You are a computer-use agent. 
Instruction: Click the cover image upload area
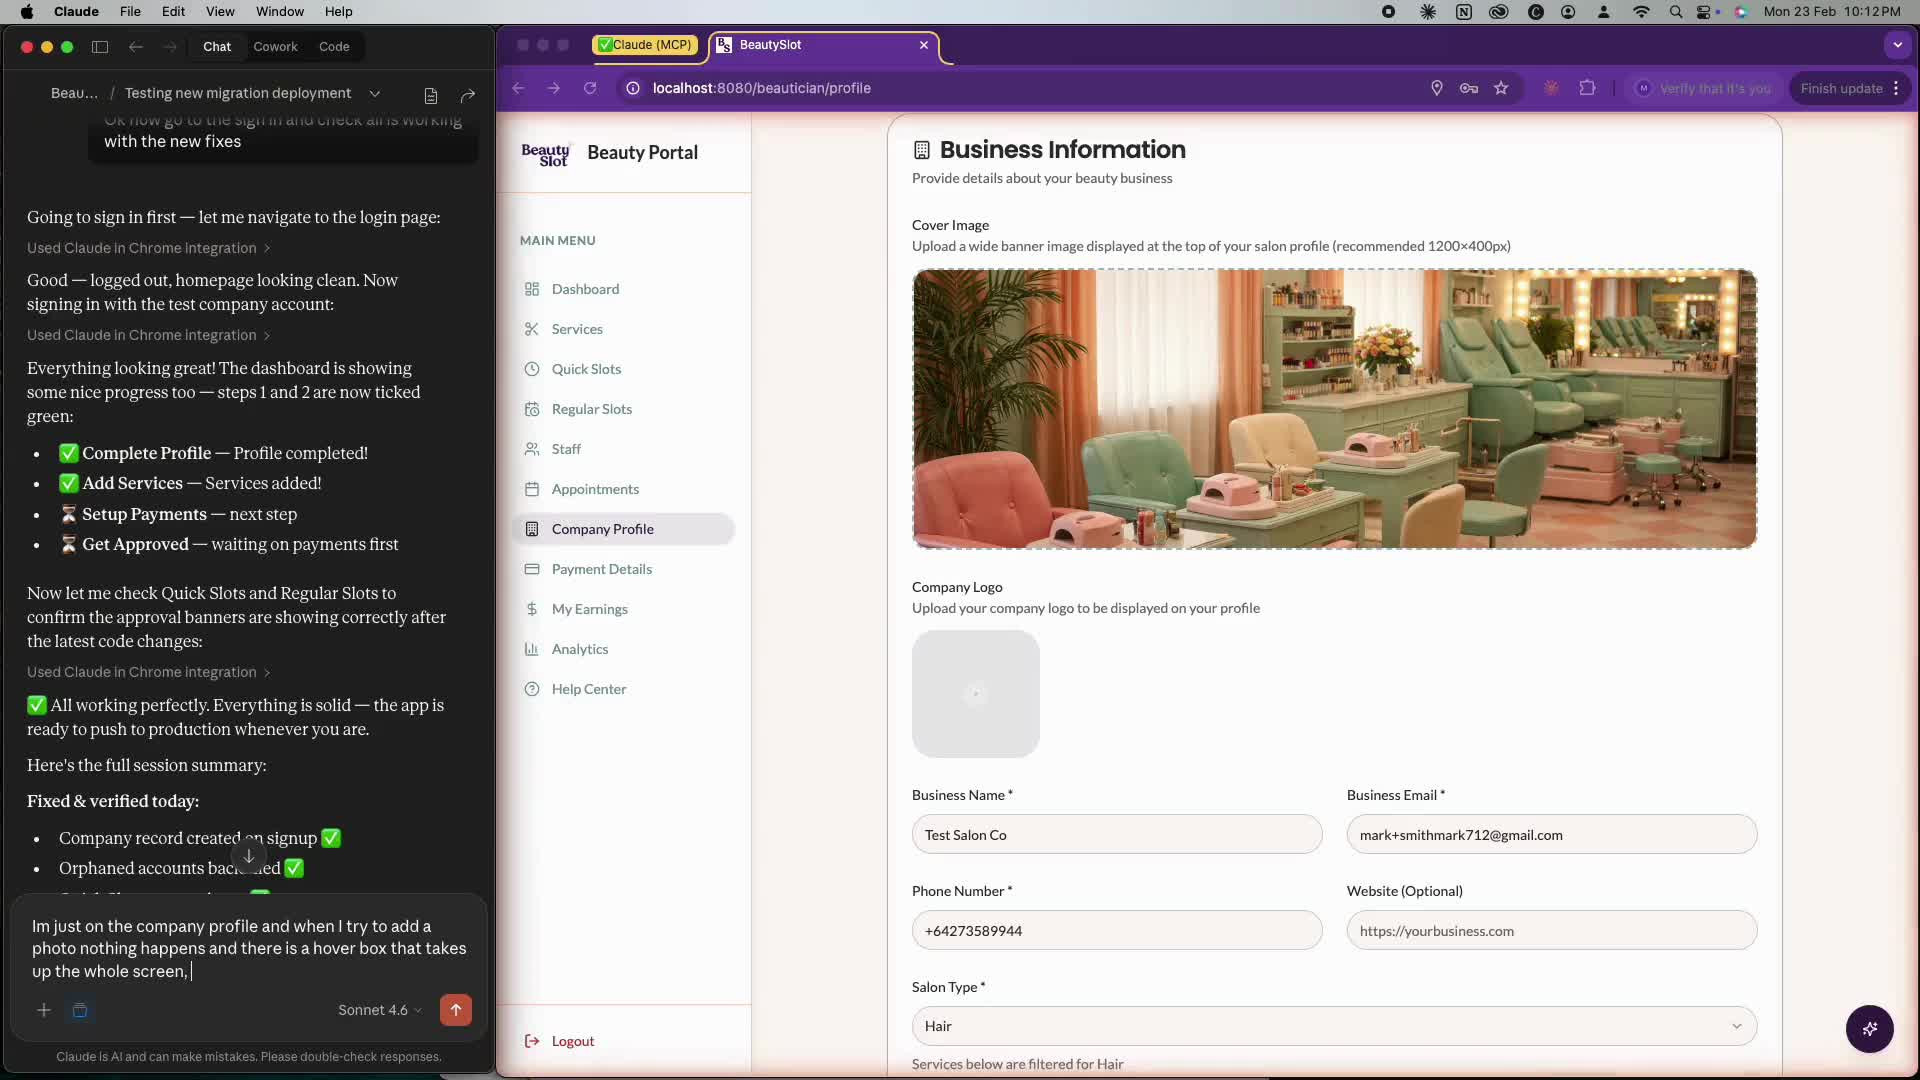(1334, 408)
